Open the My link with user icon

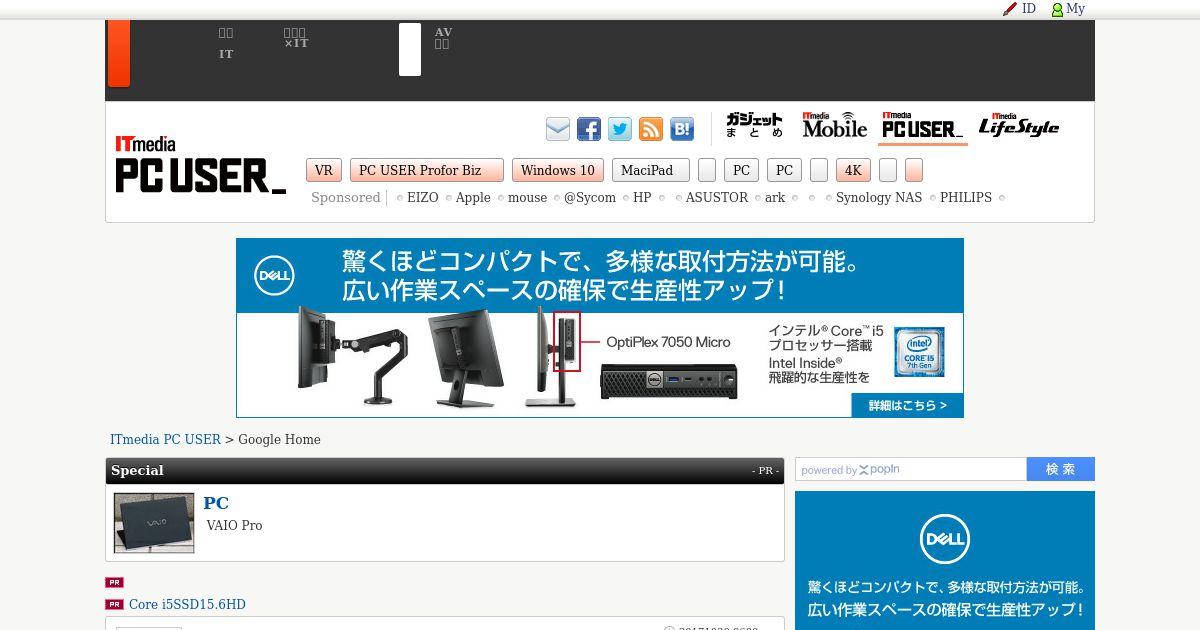pos(1067,9)
